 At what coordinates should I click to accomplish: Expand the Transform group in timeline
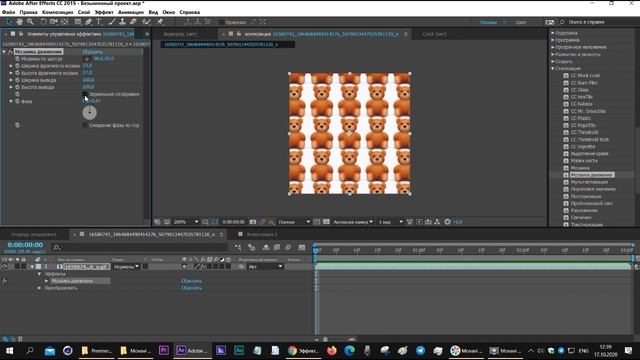coord(39,288)
